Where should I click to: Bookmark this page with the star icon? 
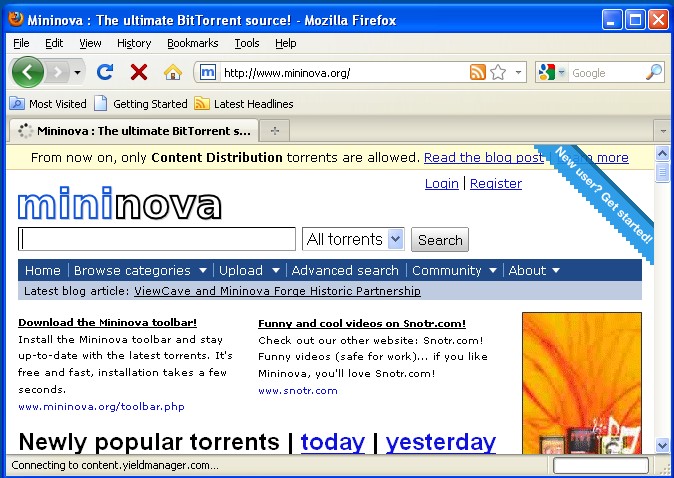(498, 72)
